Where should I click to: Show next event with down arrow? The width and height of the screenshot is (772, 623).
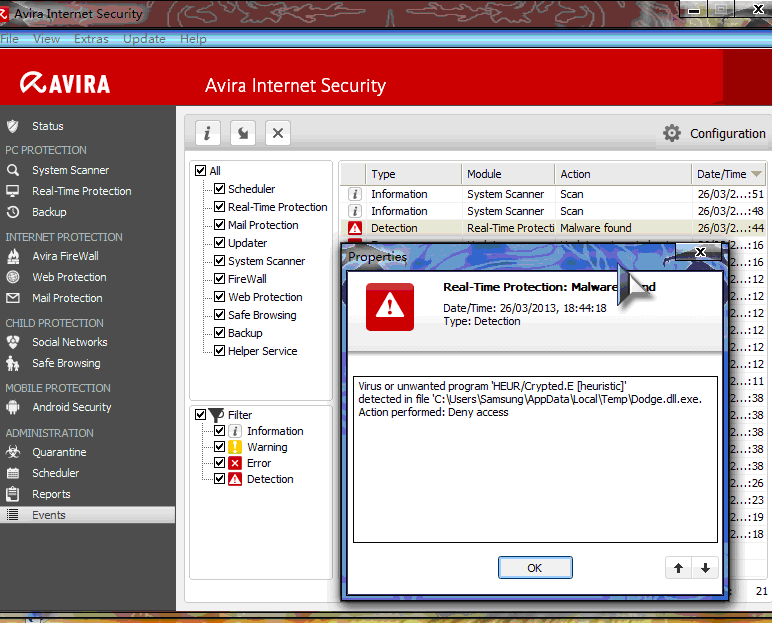(705, 568)
